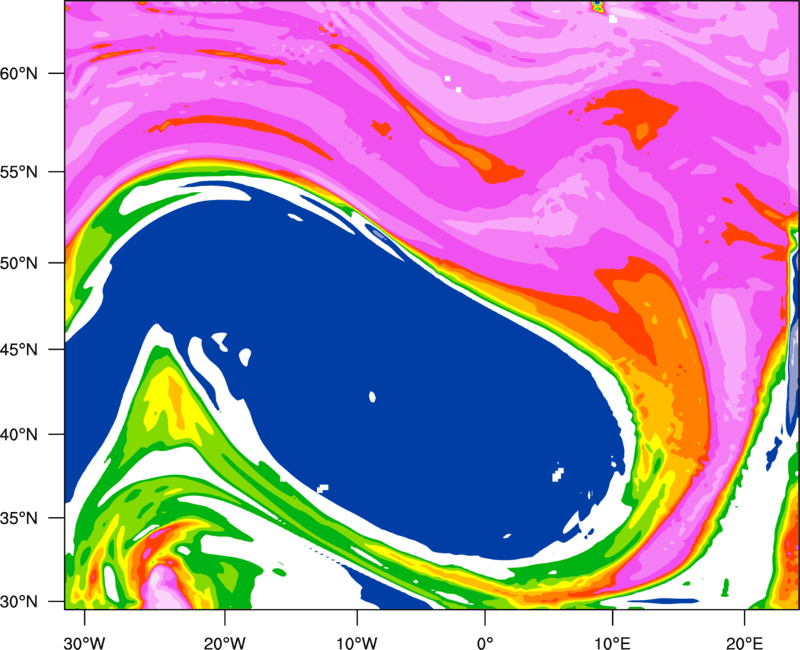The height and width of the screenshot is (650, 800).
Task: Click the 60°N latitude label
Action: pos(19,73)
